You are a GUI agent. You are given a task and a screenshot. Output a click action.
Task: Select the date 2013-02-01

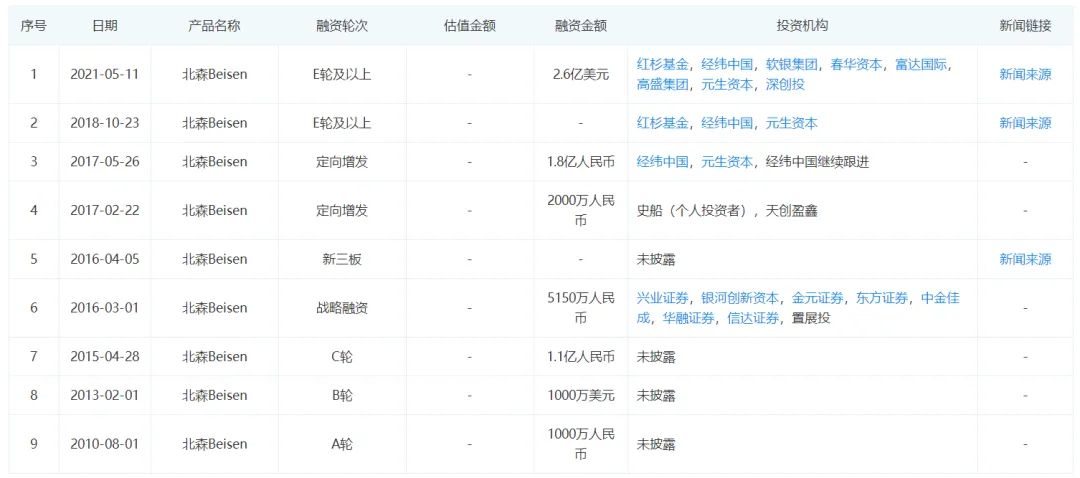pyautogui.click(x=105, y=395)
